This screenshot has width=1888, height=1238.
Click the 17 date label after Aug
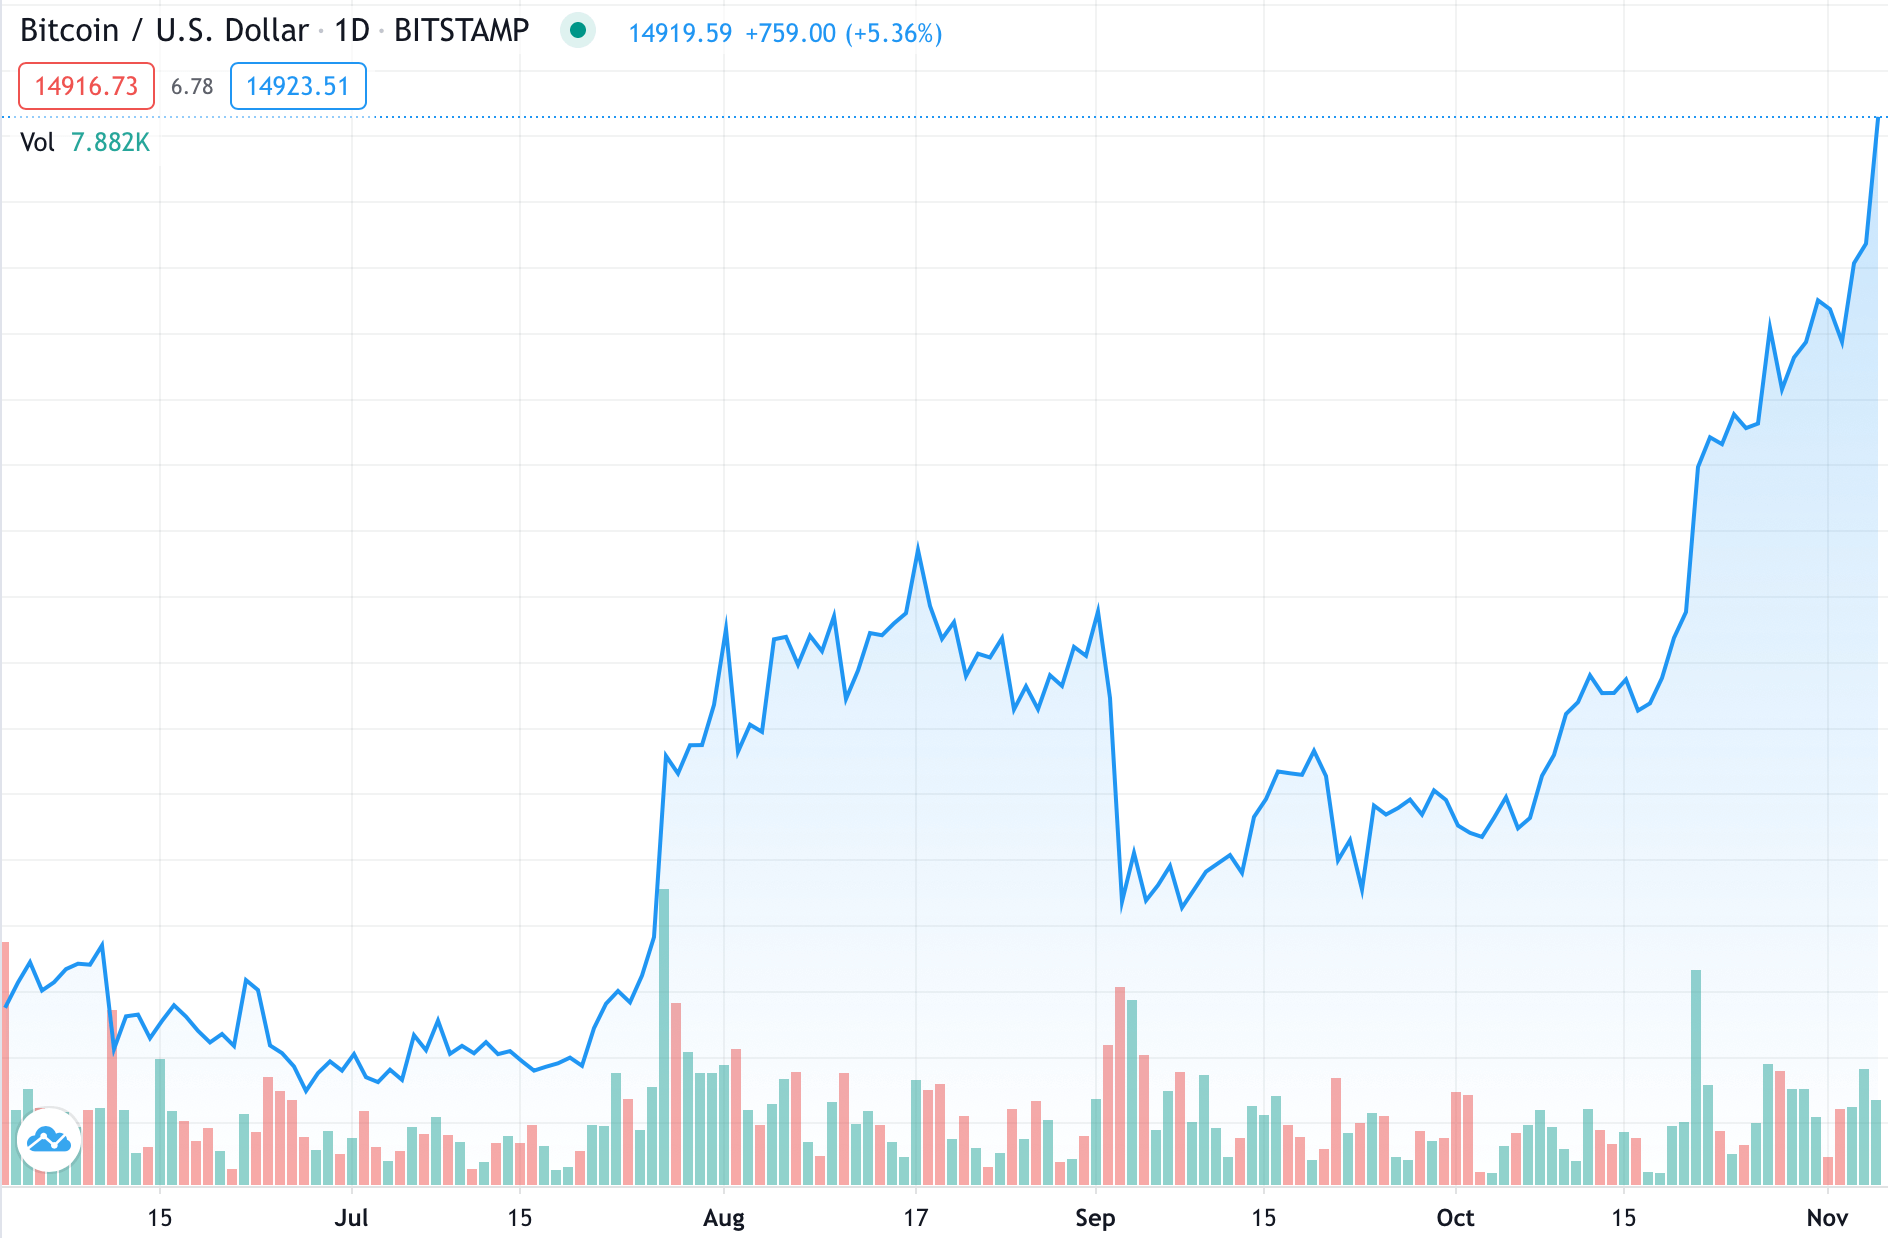(916, 1217)
